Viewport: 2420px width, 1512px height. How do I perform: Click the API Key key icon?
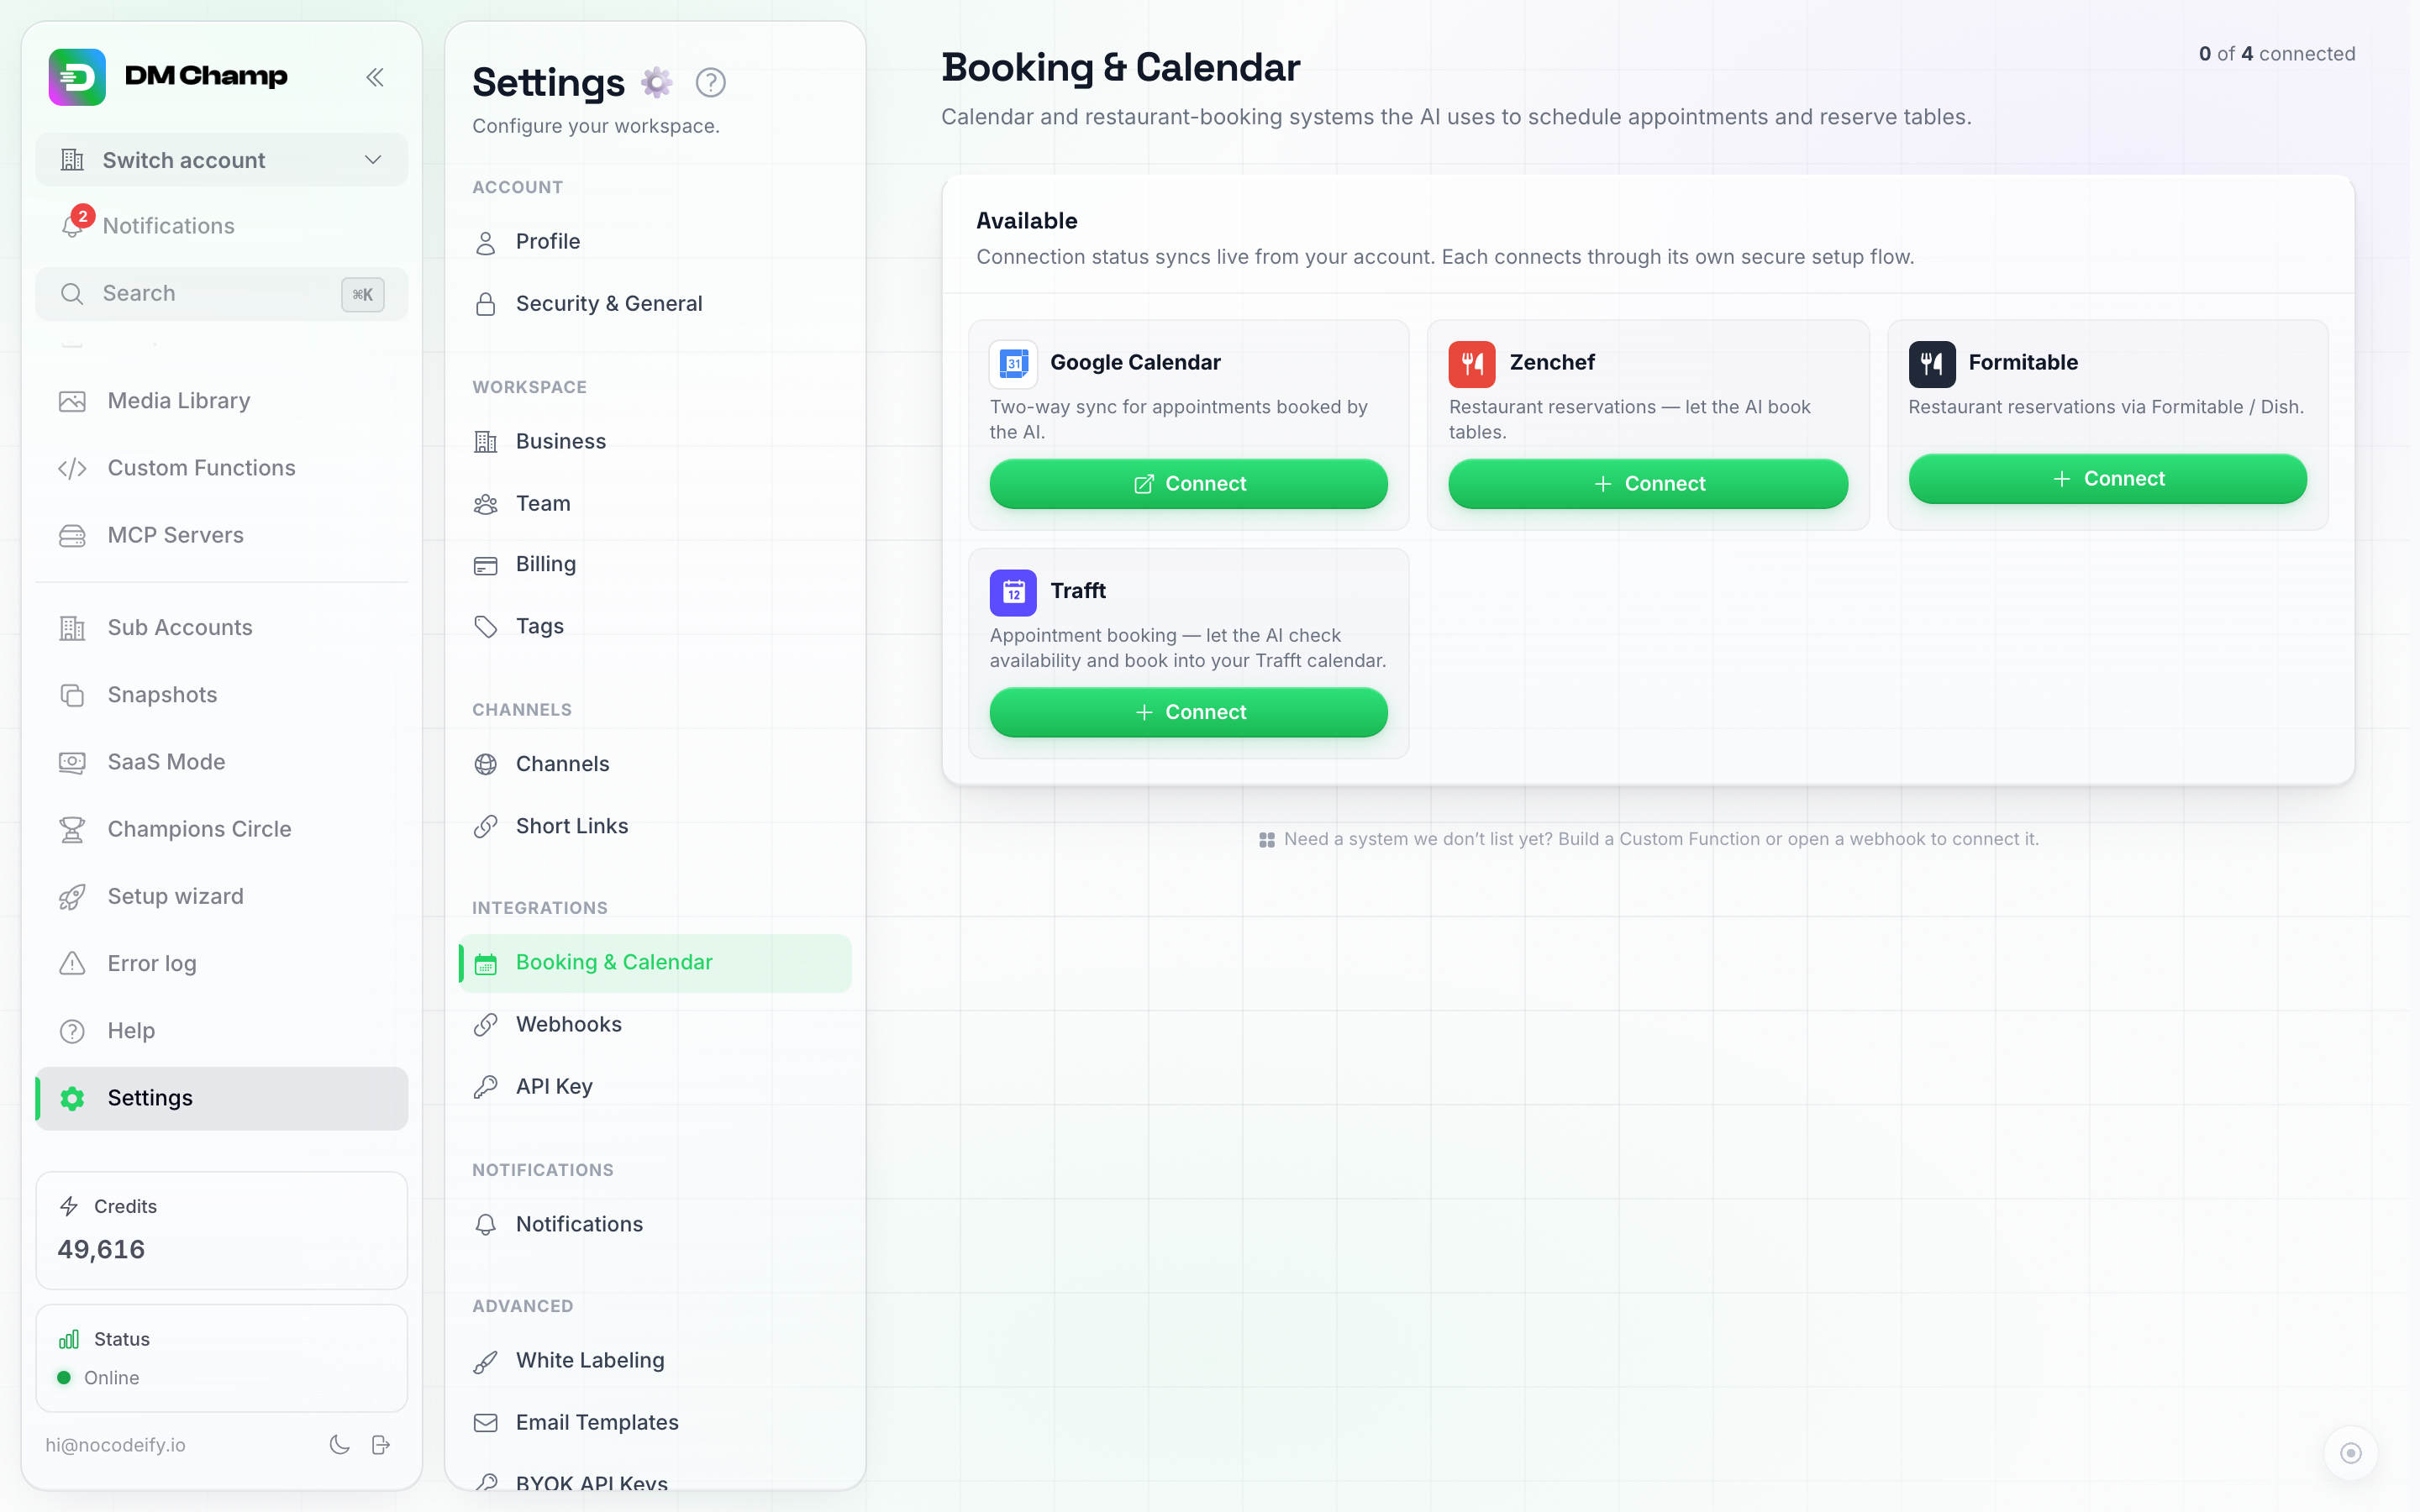(x=486, y=1087)
